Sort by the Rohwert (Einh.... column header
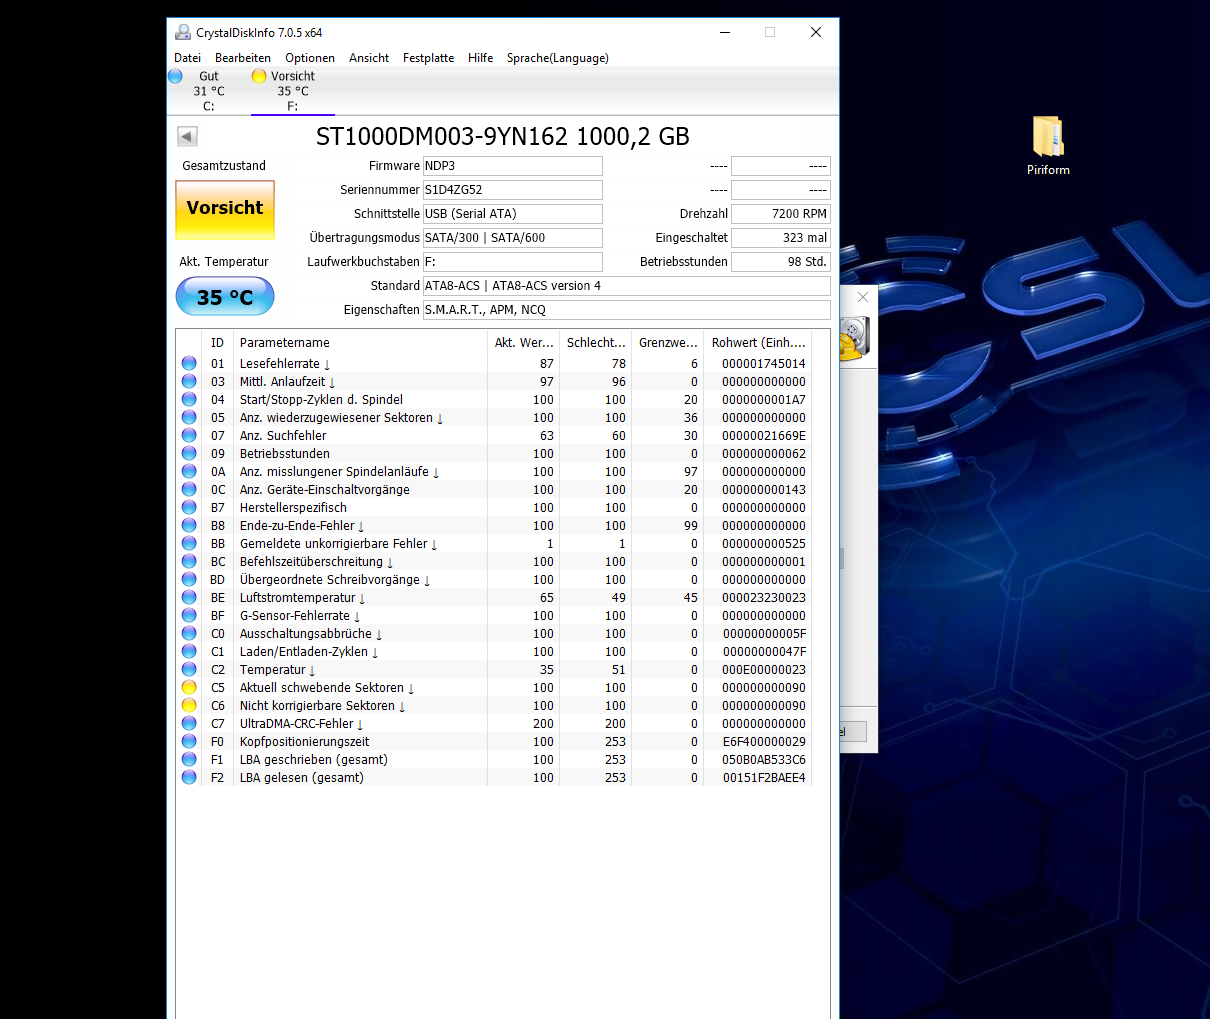 [x=758, y=342]
